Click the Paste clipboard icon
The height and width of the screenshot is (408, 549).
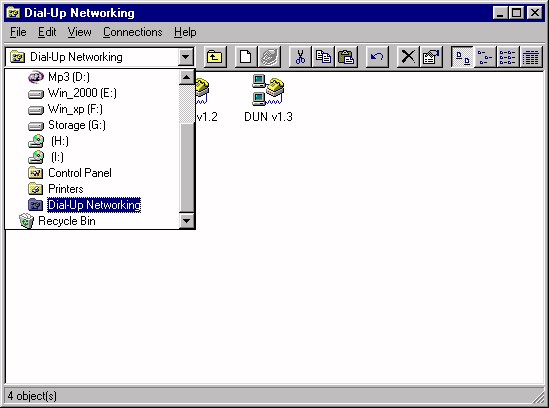(346, 57)
